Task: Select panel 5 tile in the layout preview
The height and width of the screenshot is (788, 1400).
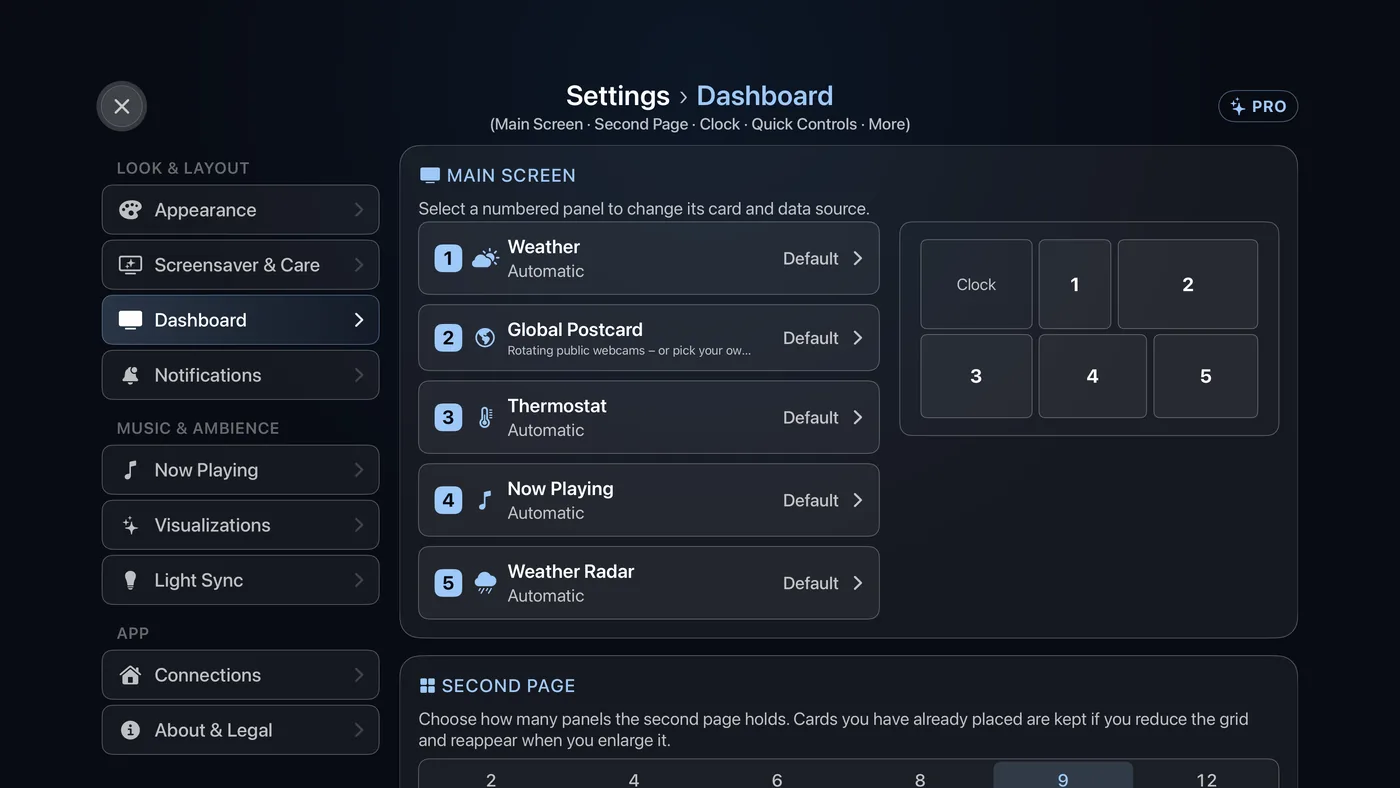Action: pyautogui.click(x=1205, y=376)
